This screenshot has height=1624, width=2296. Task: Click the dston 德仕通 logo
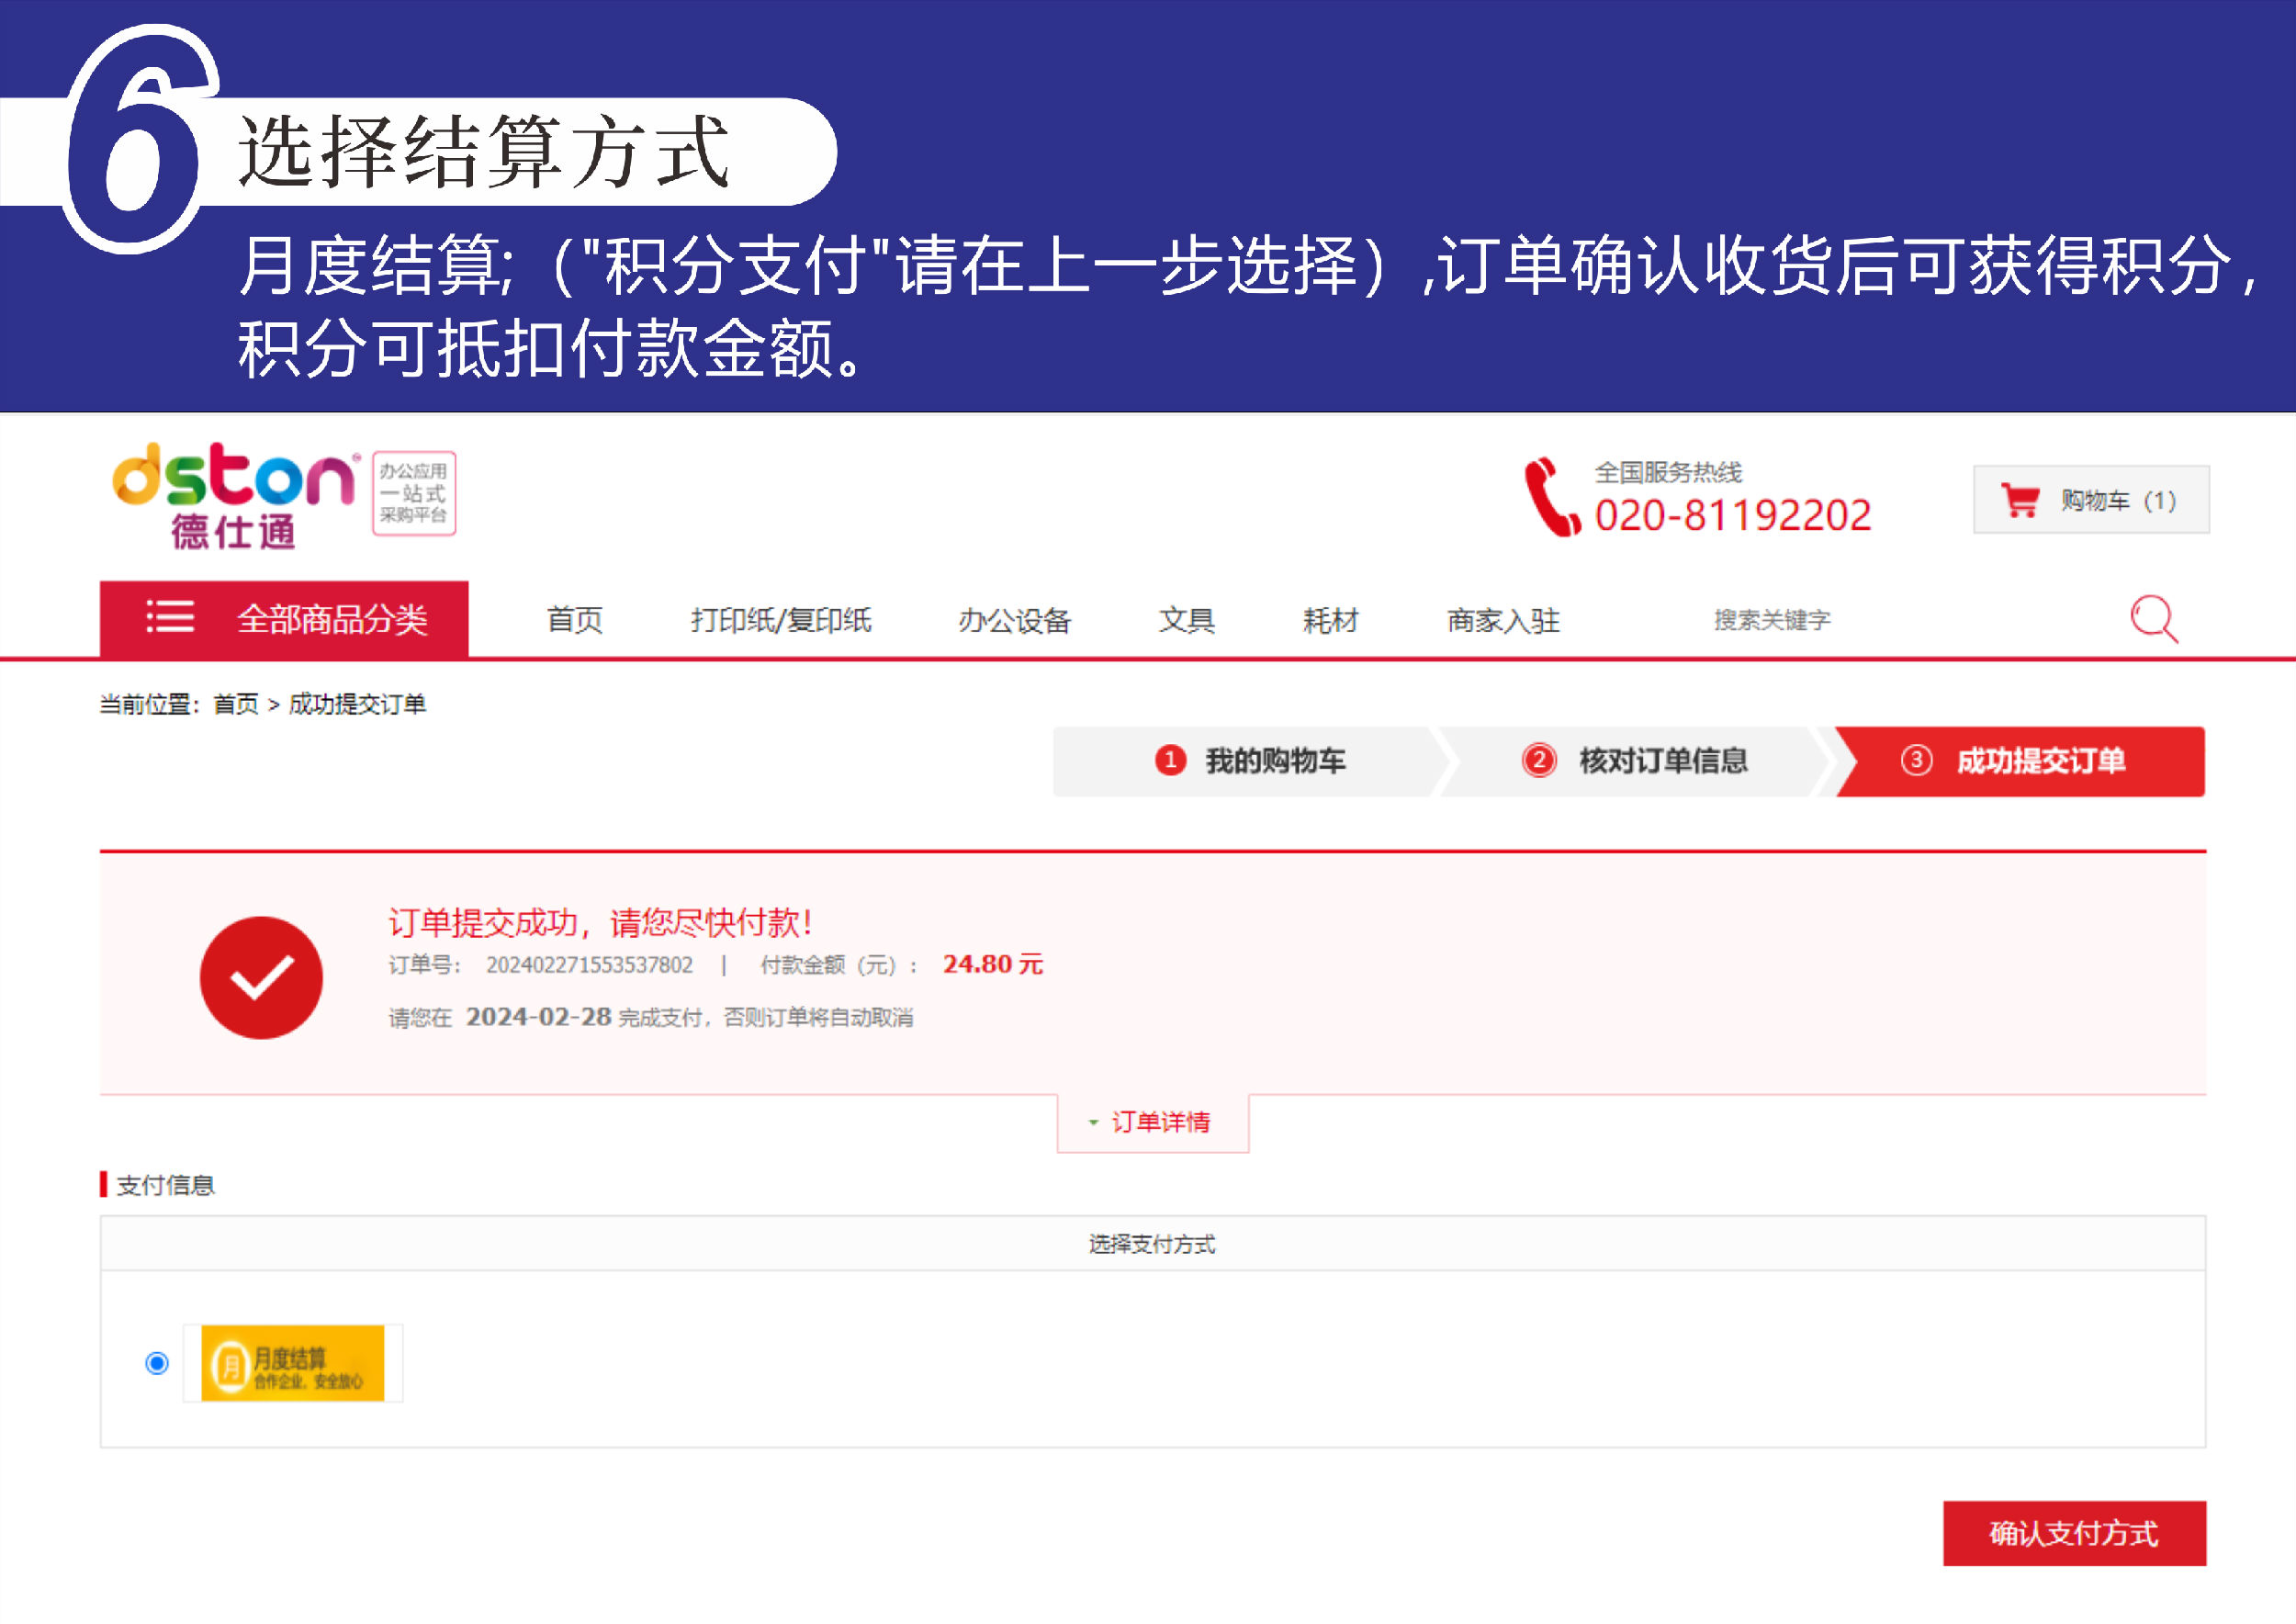[x=233, y=495]
